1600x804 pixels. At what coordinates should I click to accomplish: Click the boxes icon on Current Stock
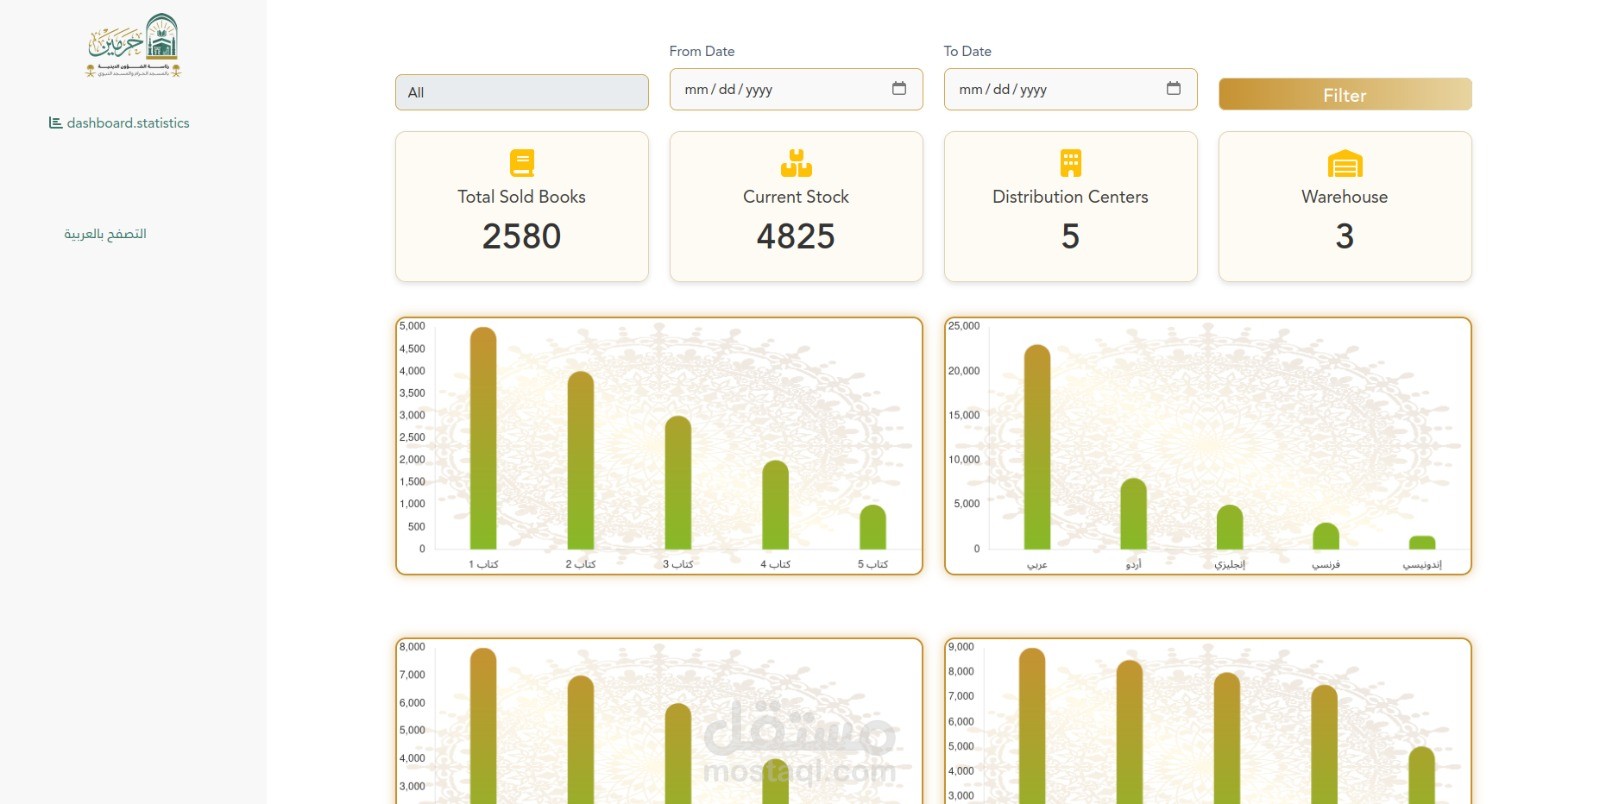pos(796,163)
